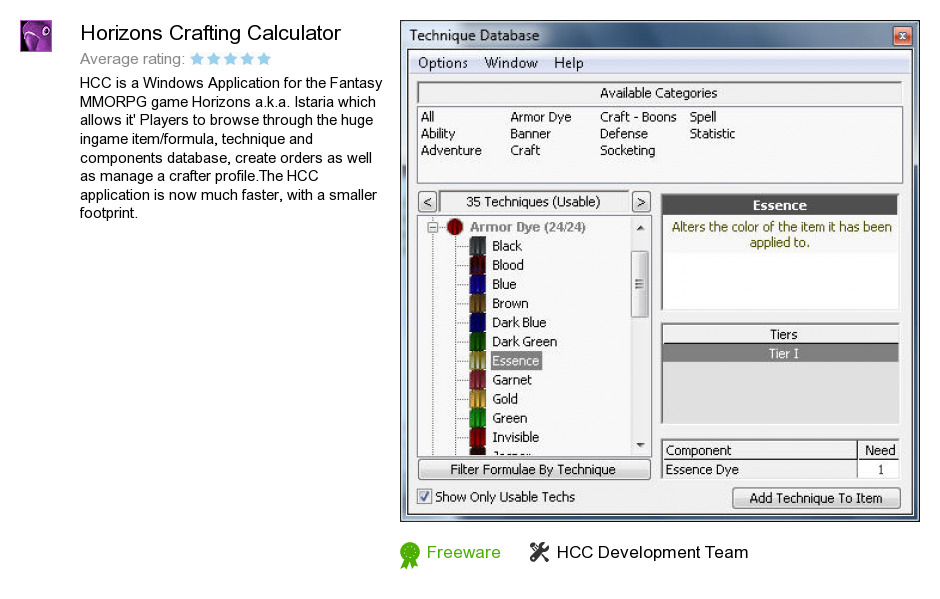Click the Need column header
Screen dimensions: 940x599
coord(879,450)
